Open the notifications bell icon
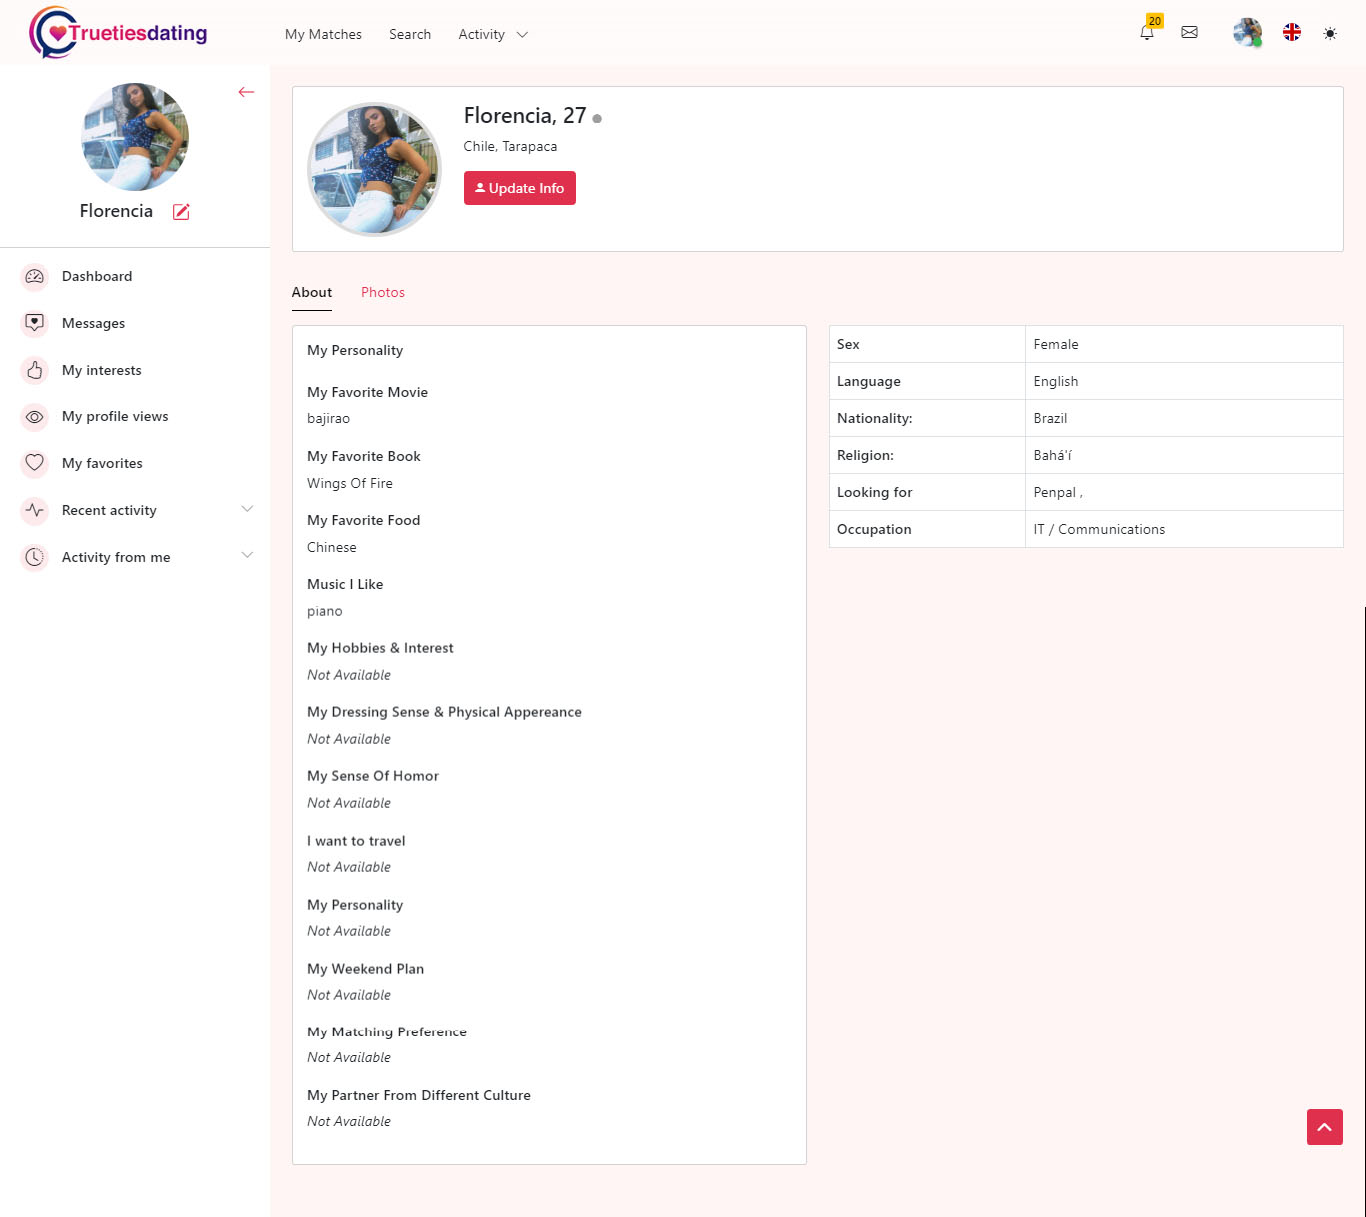The width and height of the screenshot is (1366, 1217). [1147, 33]
